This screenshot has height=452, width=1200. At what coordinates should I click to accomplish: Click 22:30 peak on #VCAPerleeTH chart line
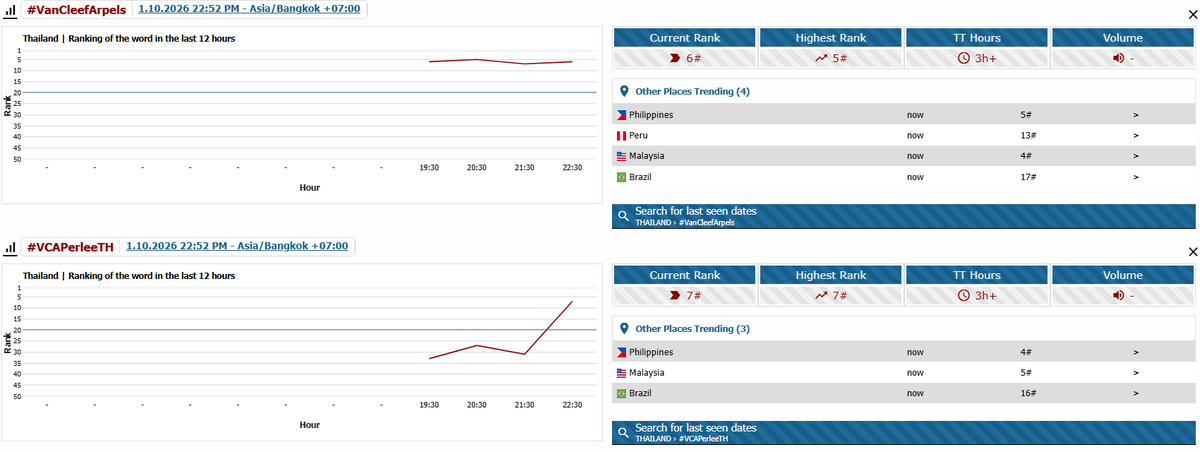572,301
